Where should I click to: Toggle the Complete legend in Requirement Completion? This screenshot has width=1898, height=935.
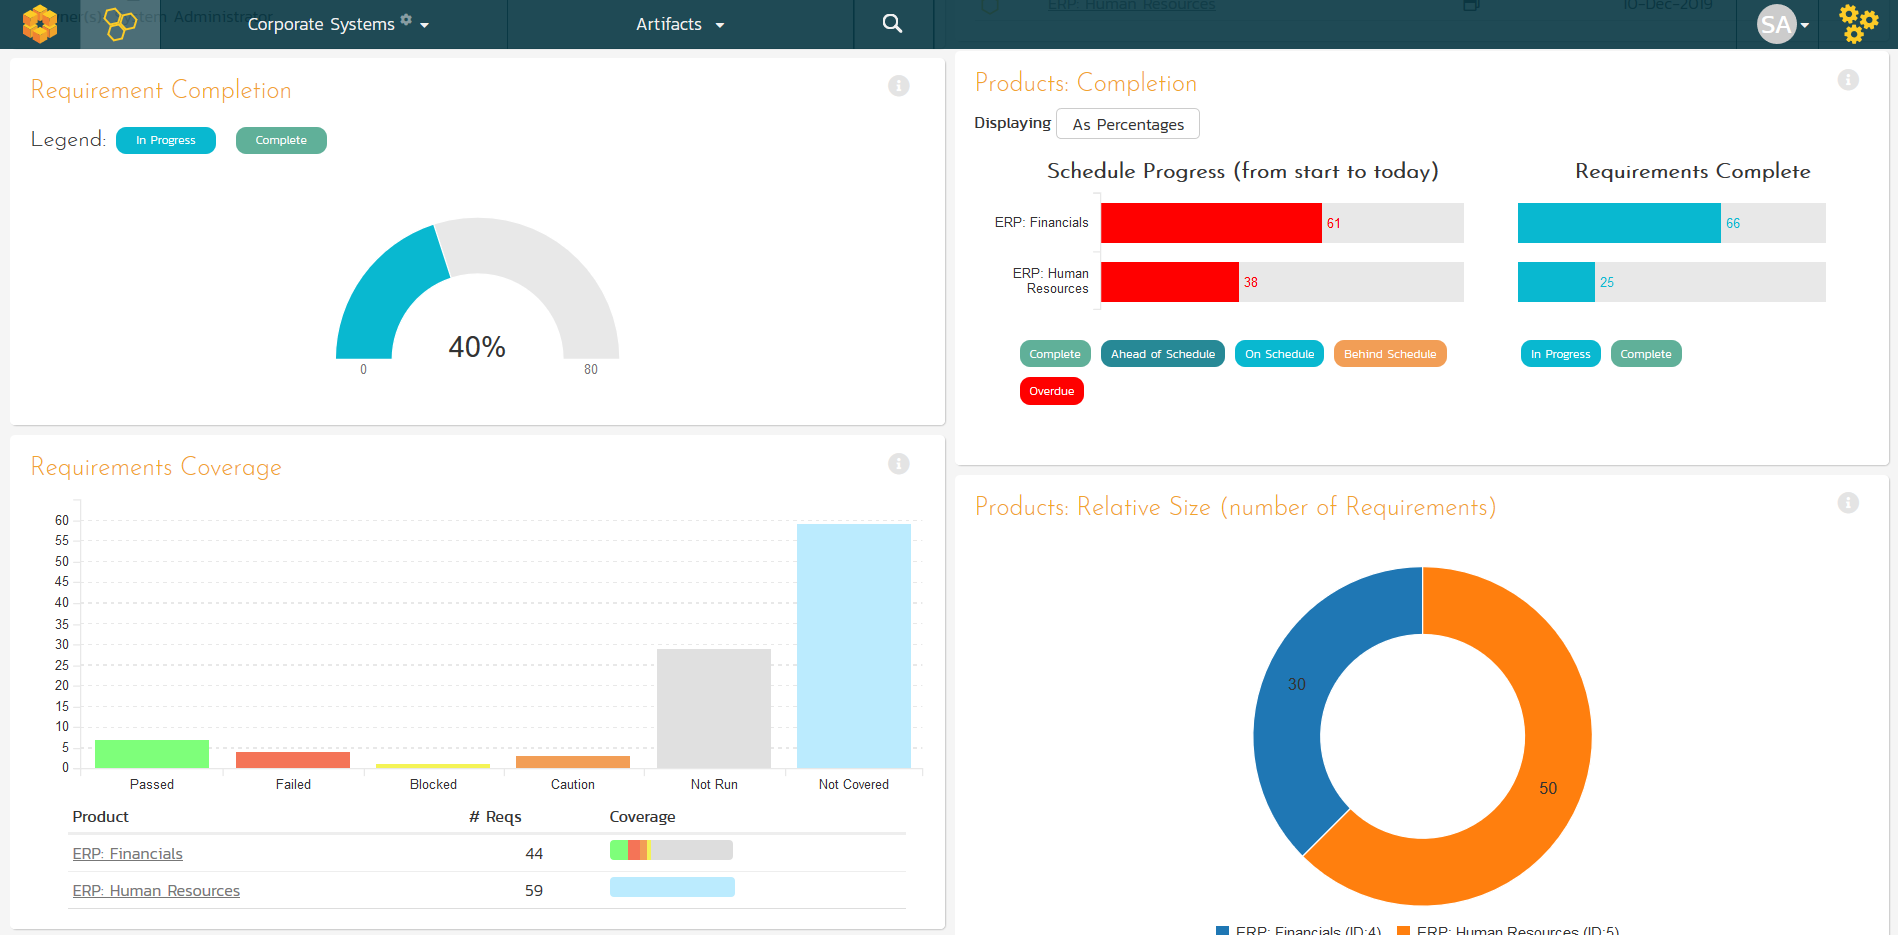(281, 141)
